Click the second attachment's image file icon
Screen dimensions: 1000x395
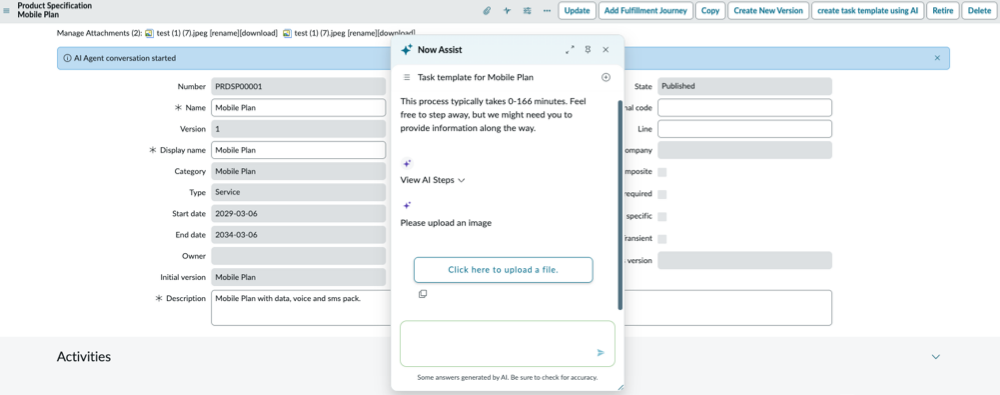point(287,33)
